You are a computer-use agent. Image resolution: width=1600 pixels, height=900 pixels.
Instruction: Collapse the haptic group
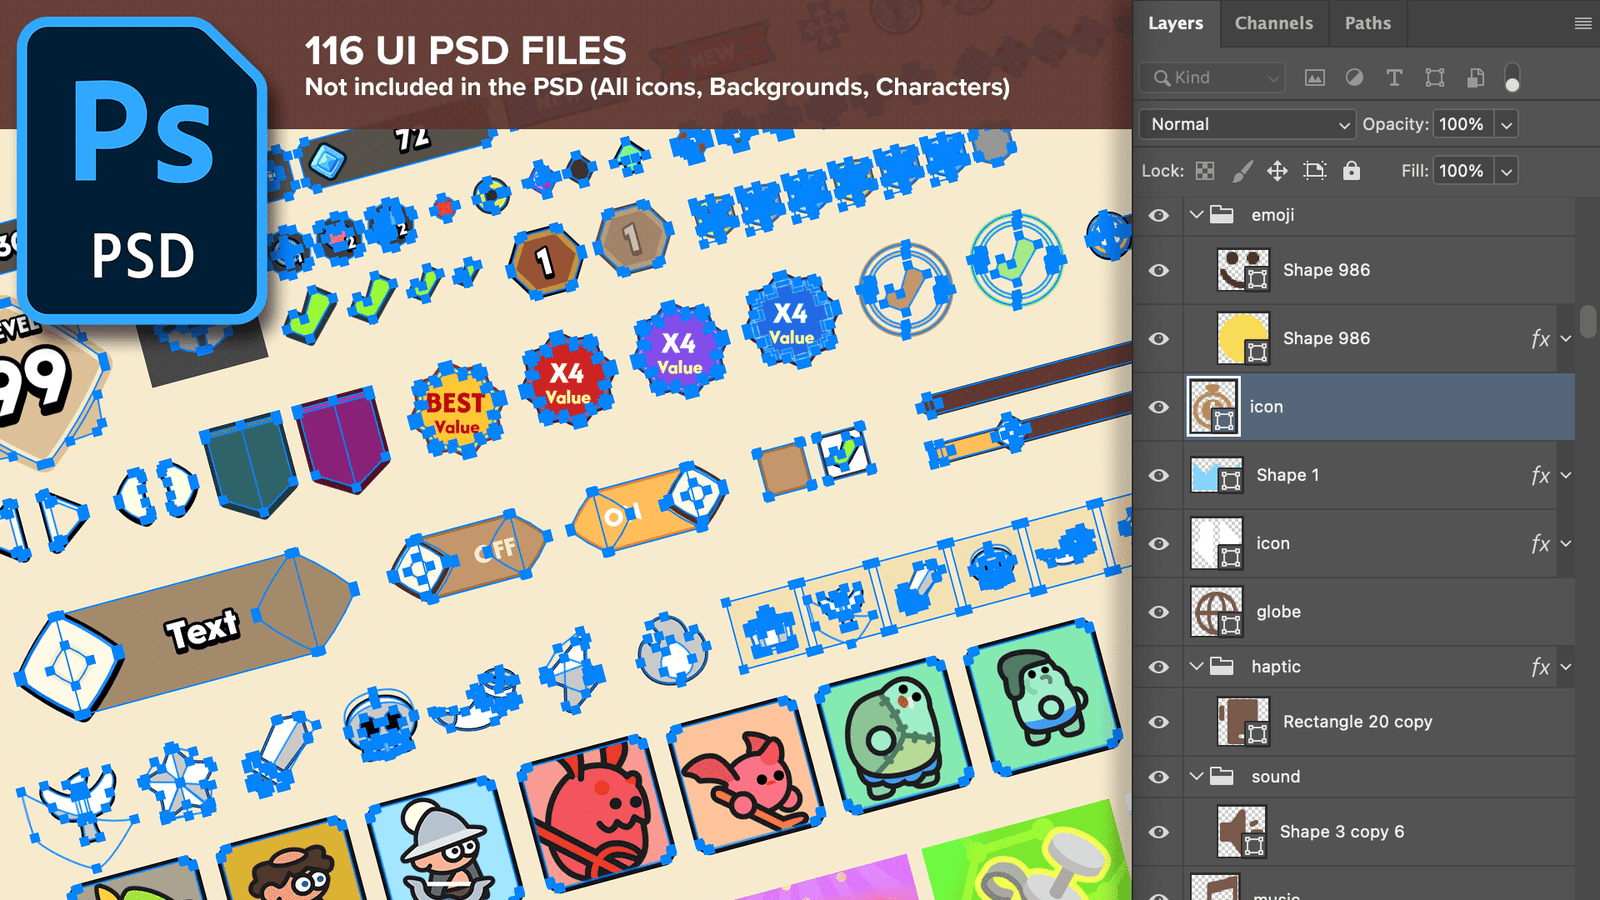tap(1196, 666)
